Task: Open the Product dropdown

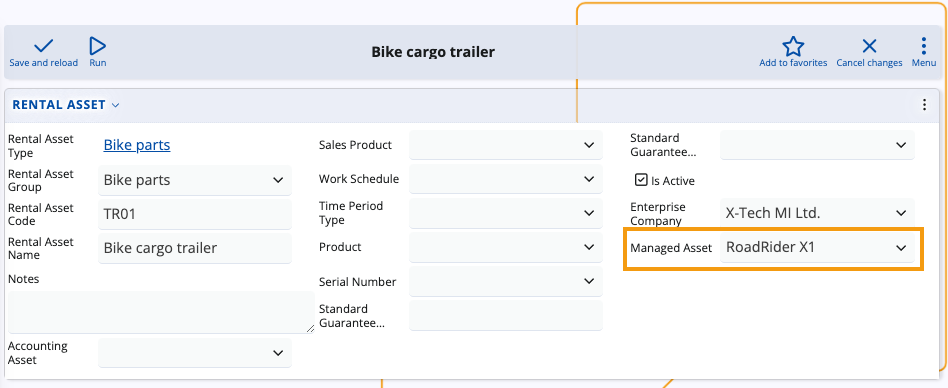Action: click(x=505, y=247)
